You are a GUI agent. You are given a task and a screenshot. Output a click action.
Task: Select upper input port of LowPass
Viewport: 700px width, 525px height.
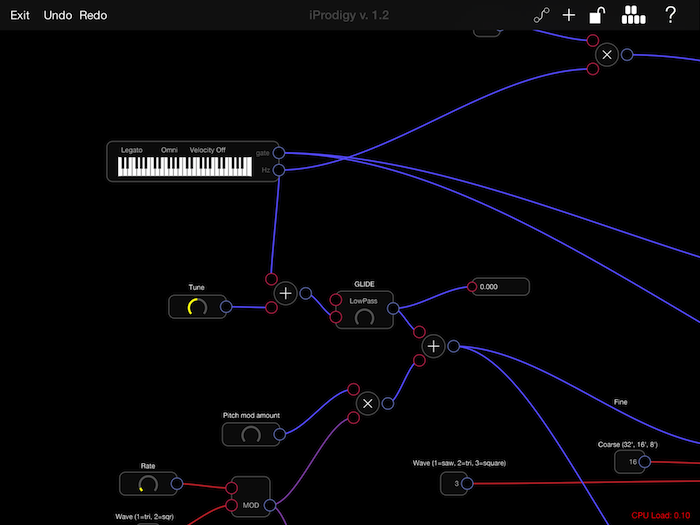coord(336,300)
